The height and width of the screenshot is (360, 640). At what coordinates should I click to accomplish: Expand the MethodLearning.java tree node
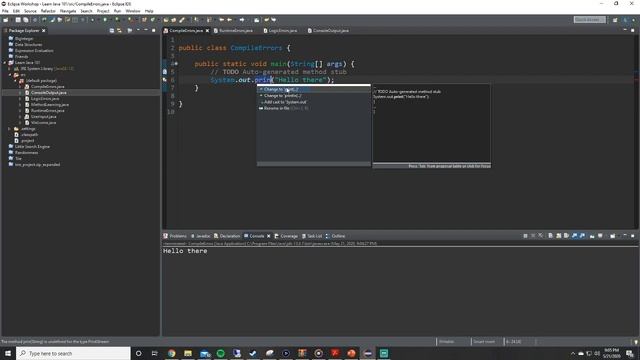click(20, 105)
